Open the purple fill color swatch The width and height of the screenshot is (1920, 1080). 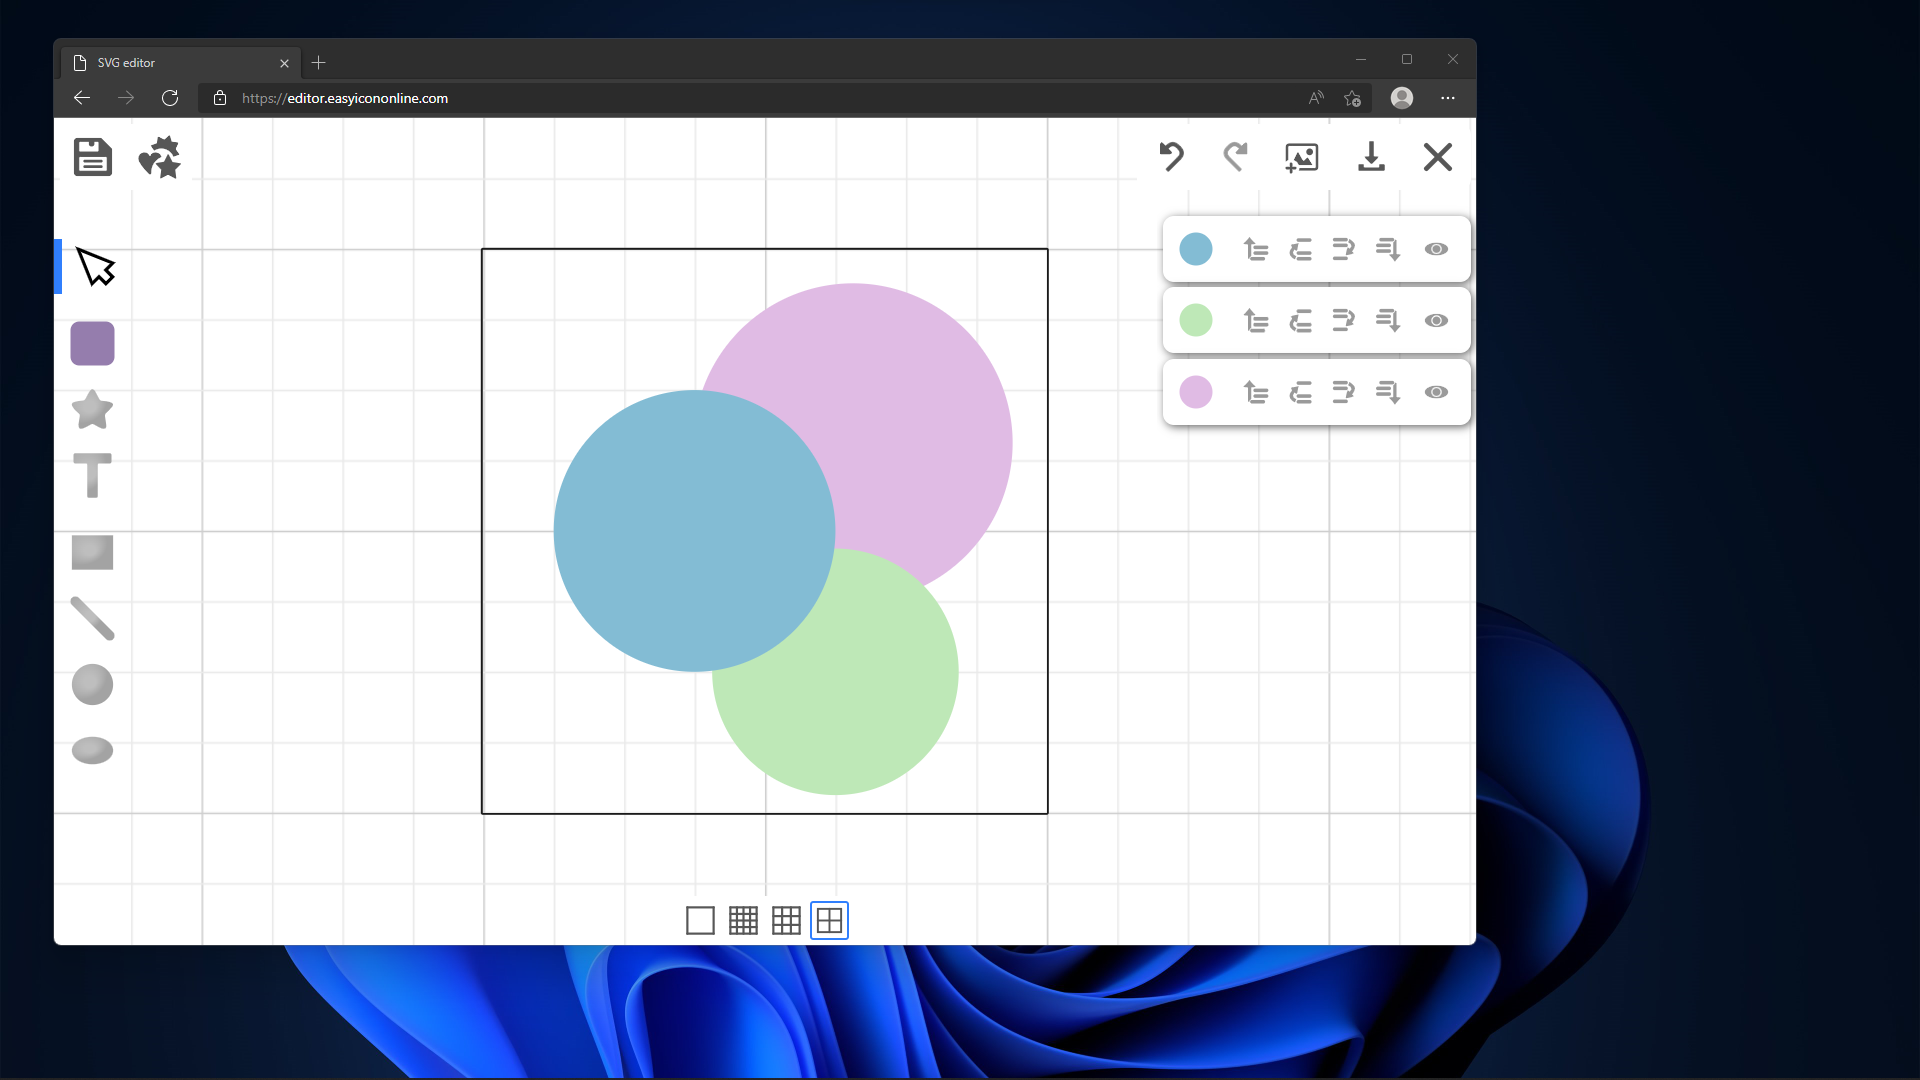point(92,344)
